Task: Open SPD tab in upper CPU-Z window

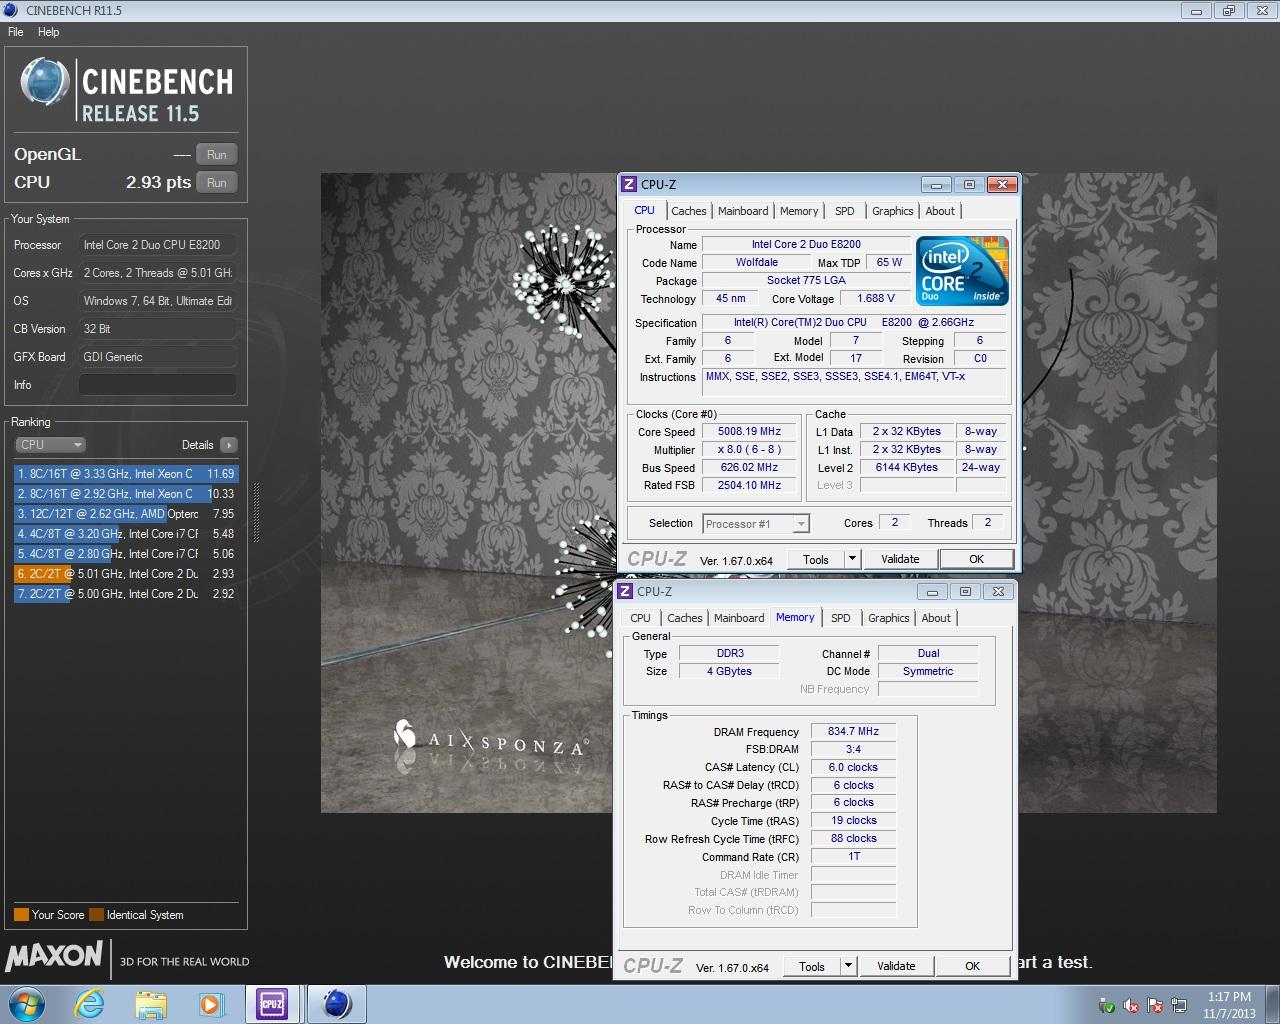Action: tap(845, 211)
